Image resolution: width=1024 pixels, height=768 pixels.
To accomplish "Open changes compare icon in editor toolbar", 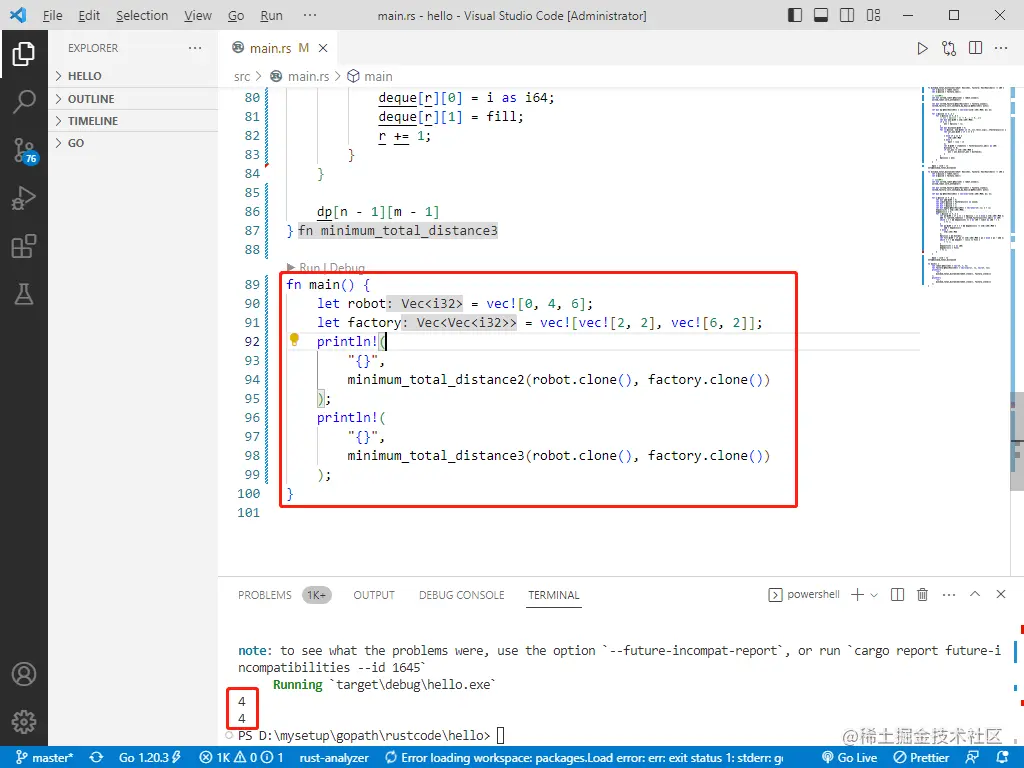I will click(x=949, y=48).
